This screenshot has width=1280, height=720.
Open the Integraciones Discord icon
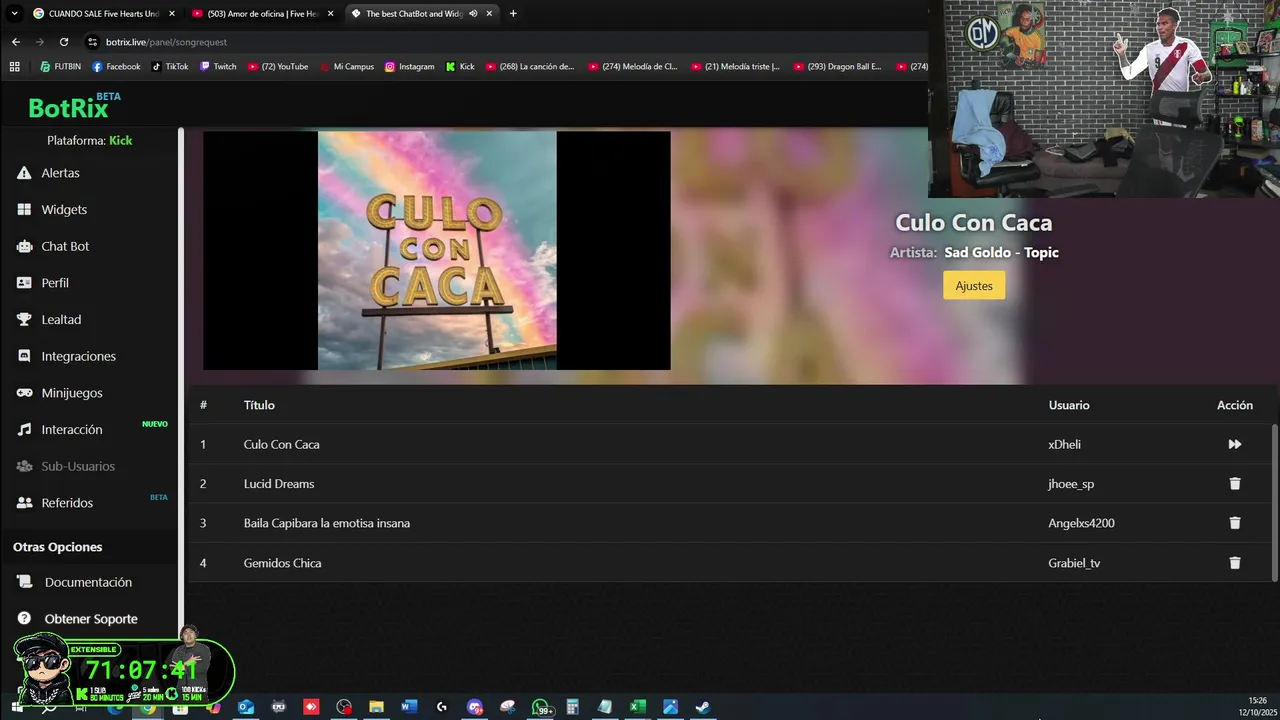(x=24, y=356)
